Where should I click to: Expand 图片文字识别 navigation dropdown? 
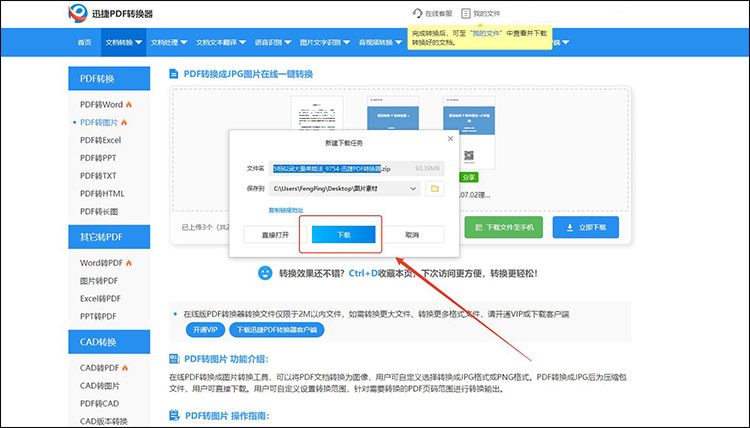click(x=325, y=42)
